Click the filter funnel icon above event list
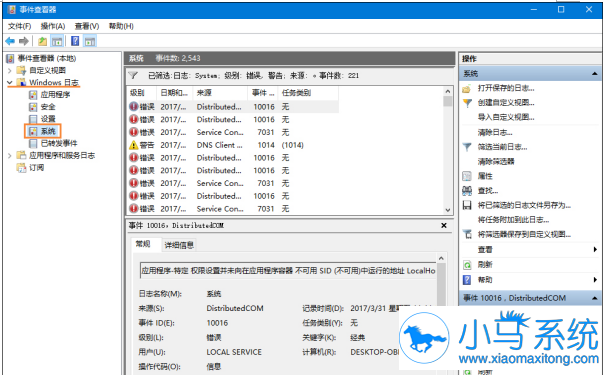 [x=133, y=75]
